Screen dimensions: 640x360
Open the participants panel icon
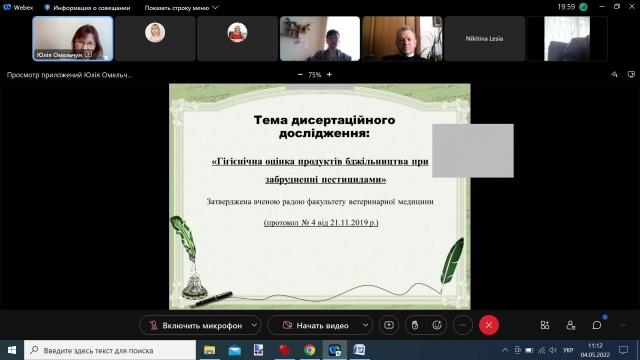point(571,325)
